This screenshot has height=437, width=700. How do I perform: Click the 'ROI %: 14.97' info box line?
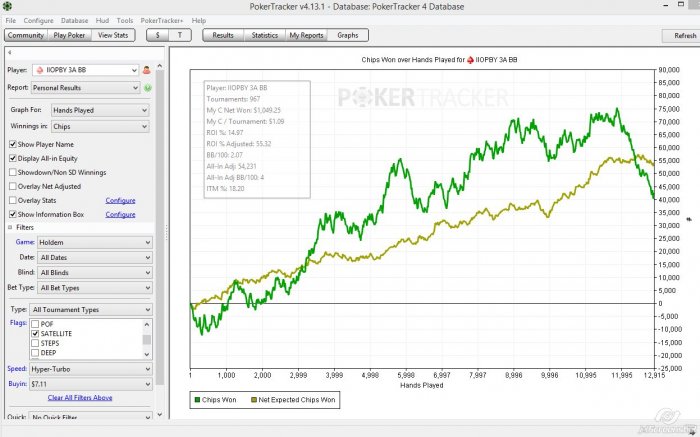(225, 133)
